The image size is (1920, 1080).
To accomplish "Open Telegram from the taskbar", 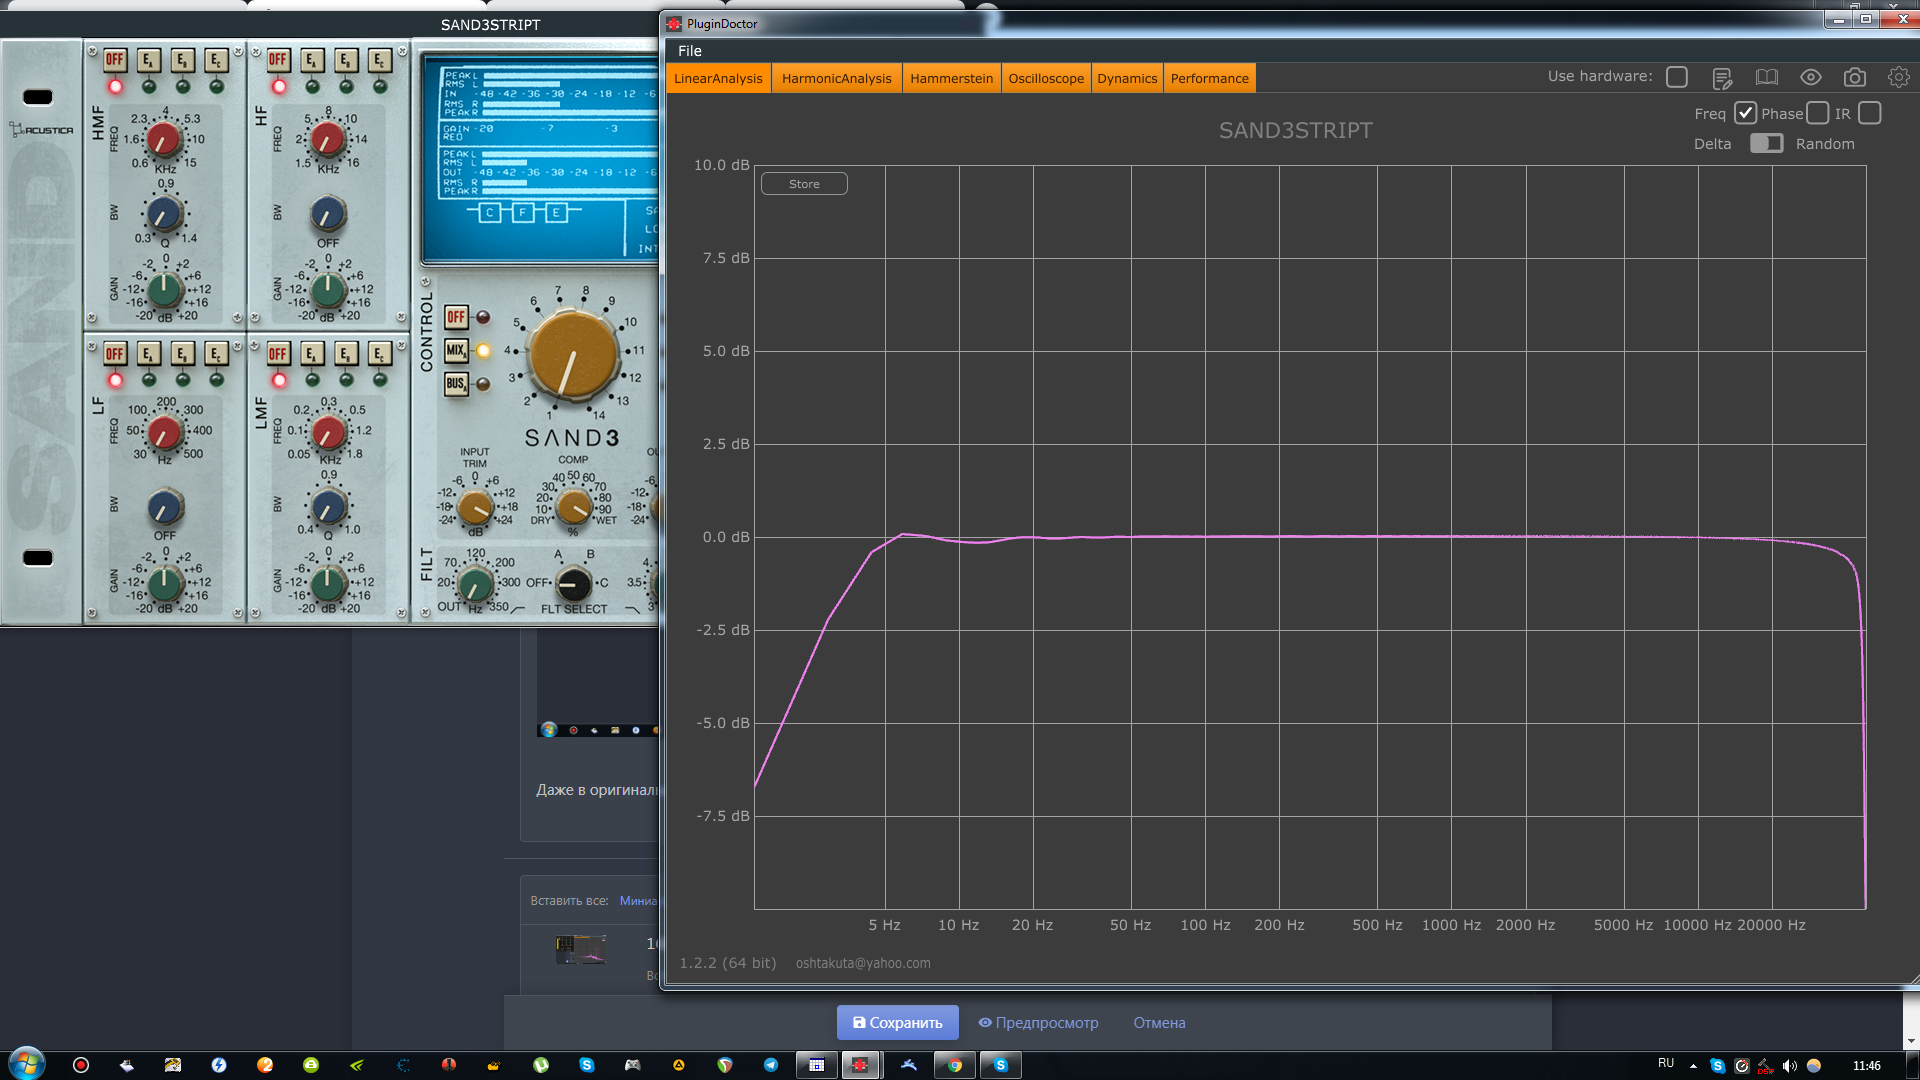I will 771,1065.
